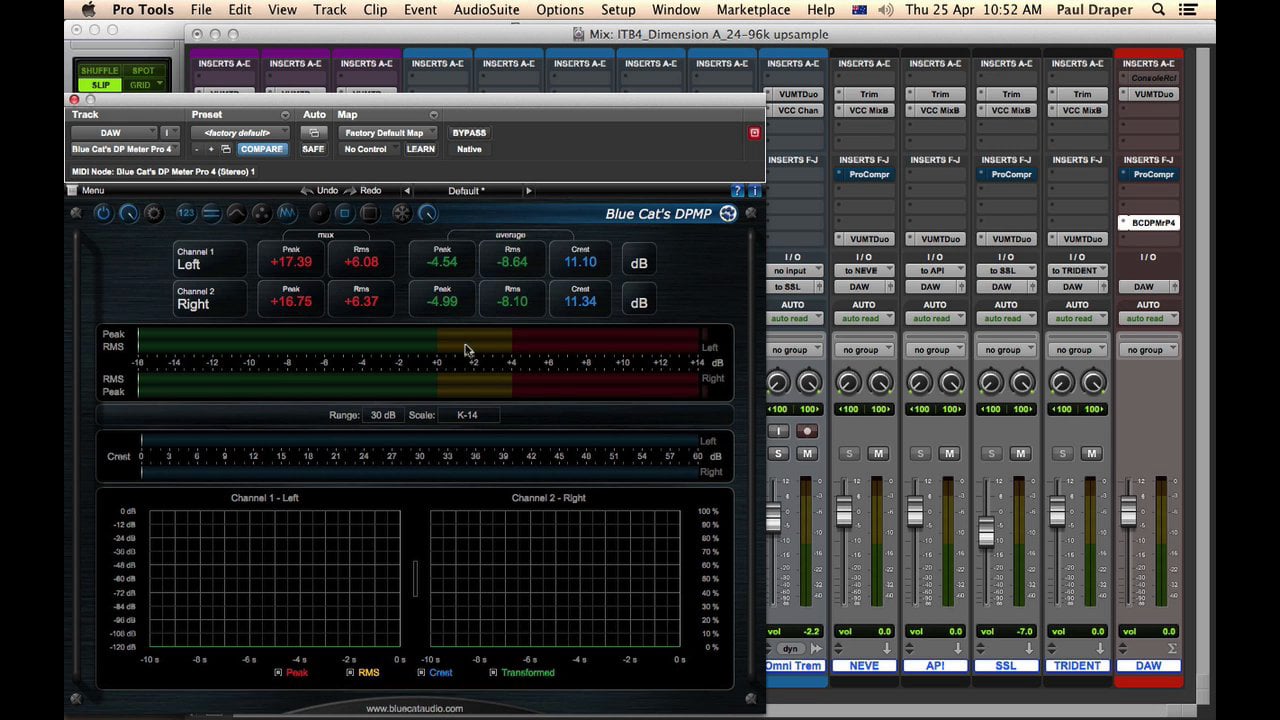The height and width of the screenshot is (720, 1280).
Task: Open the K-14 scale dropdown
Action: 469,415
